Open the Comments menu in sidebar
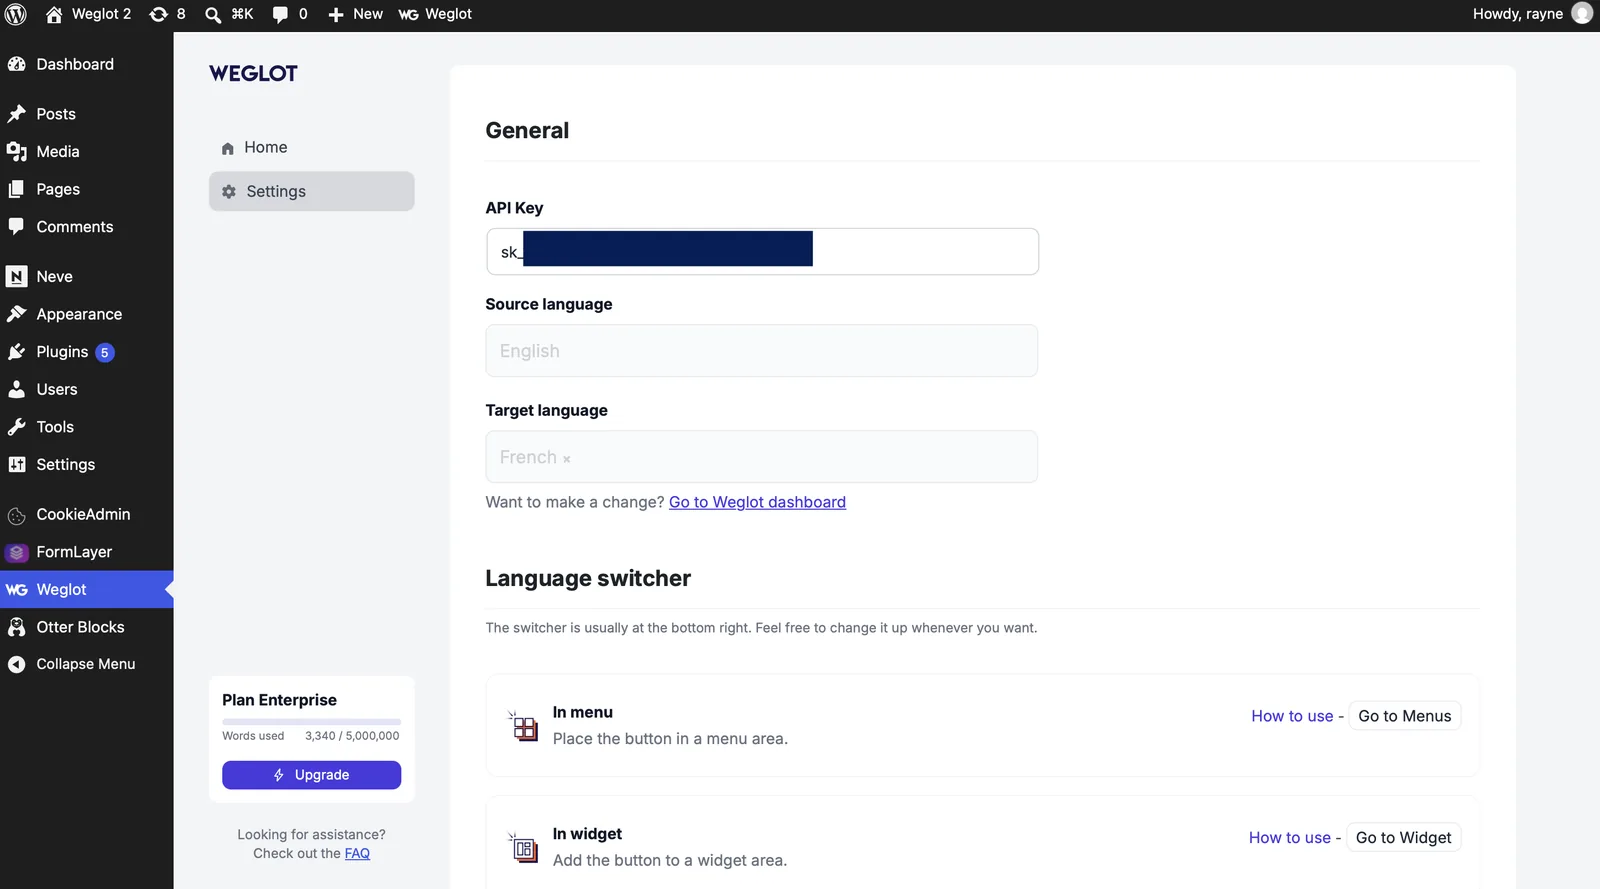Viewport: 1600px width, 889px height. tap(86, 227)
